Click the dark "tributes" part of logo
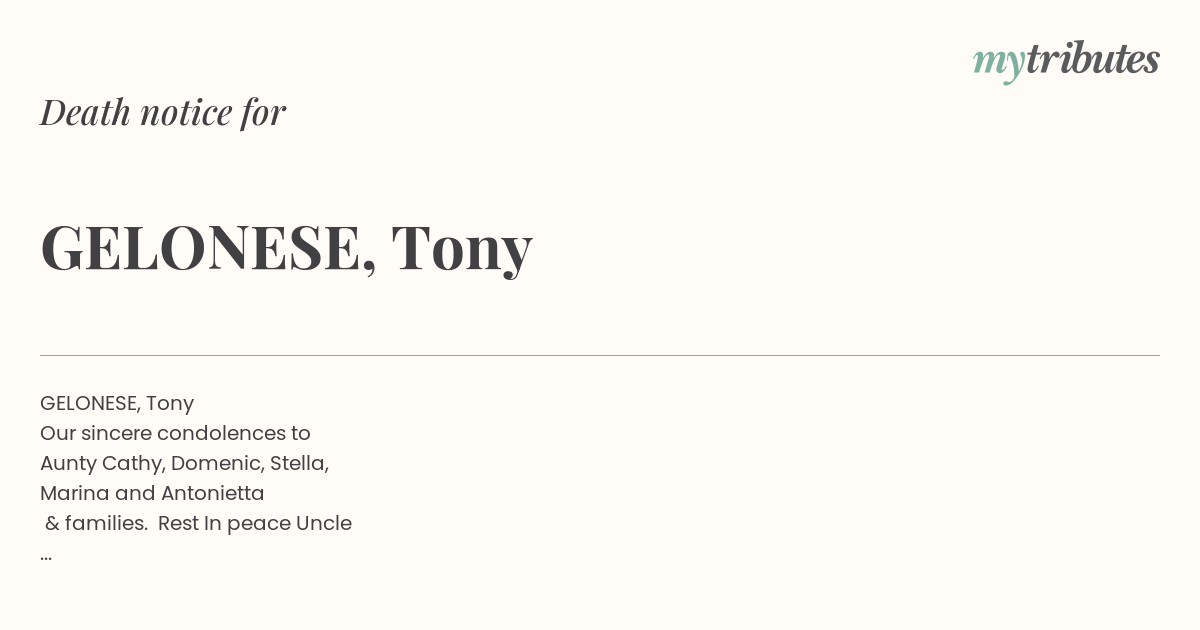 (x=1093, y=59)
